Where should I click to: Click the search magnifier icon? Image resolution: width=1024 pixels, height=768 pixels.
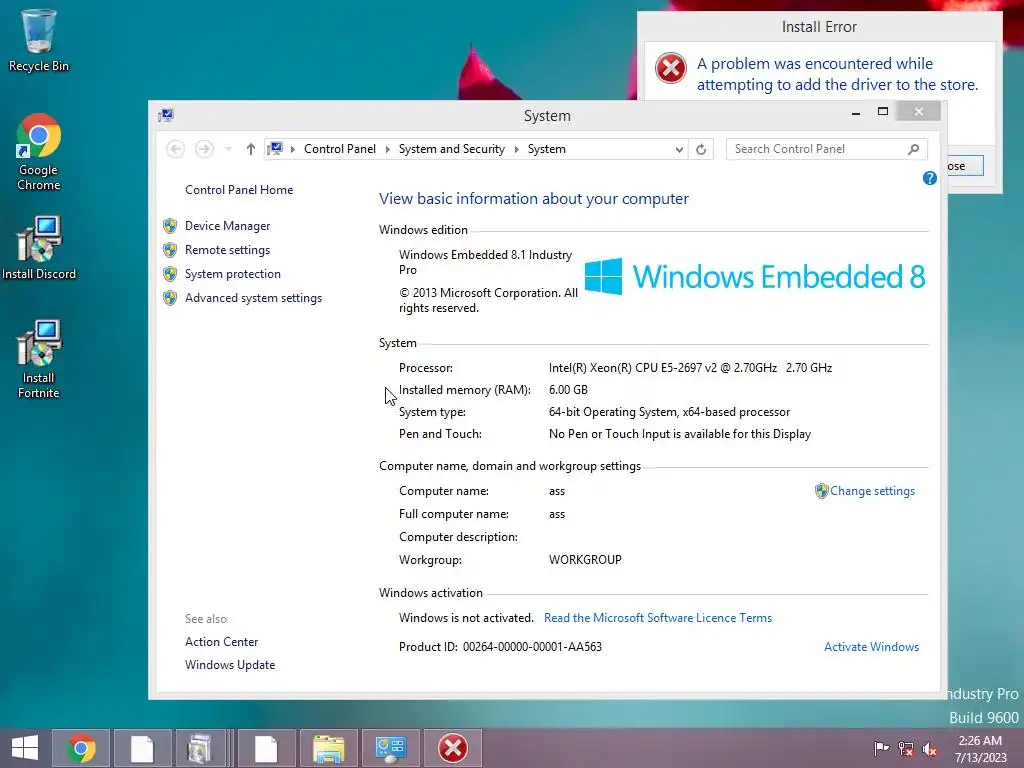tap(914, 149)
